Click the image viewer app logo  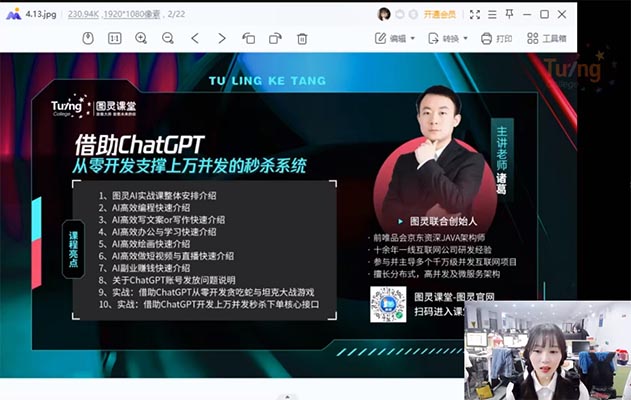[14, 14]
